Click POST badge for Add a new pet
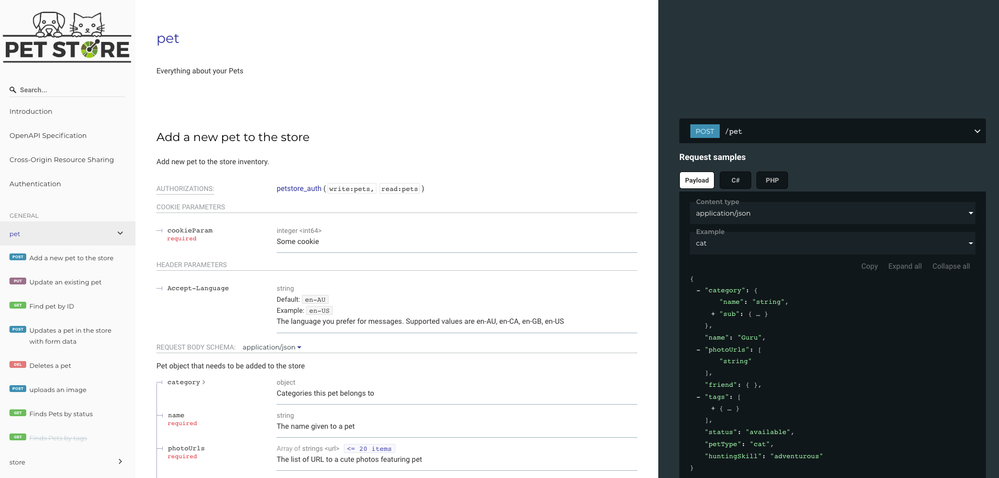 [x=18, y=258]
